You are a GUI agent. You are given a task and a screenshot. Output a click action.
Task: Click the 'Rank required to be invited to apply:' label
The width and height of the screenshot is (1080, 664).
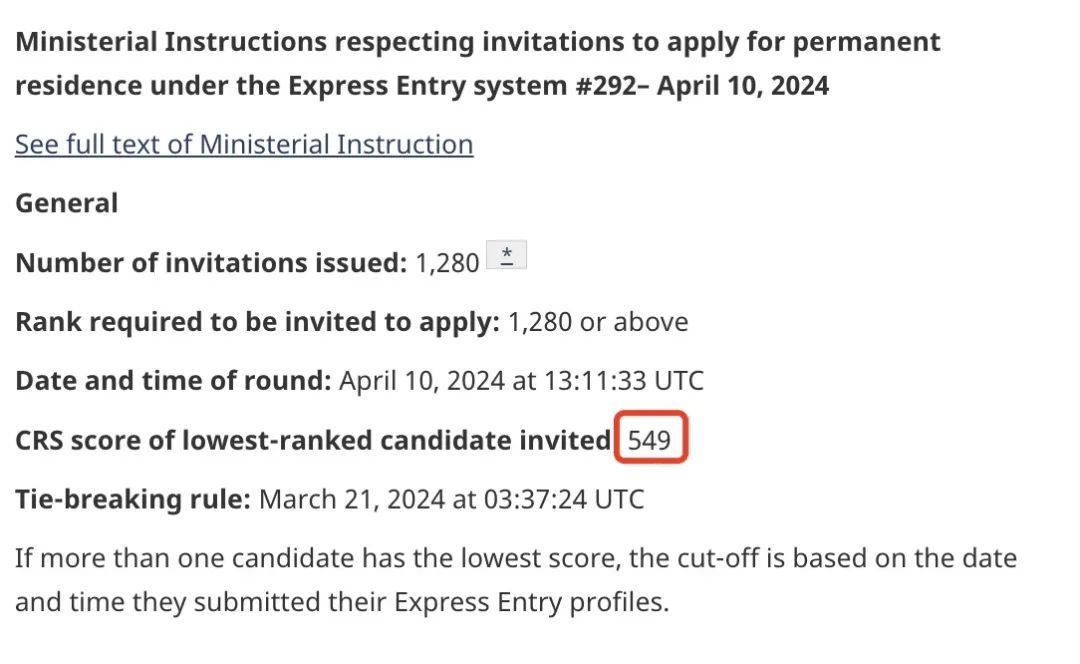[x=257, y=322]
